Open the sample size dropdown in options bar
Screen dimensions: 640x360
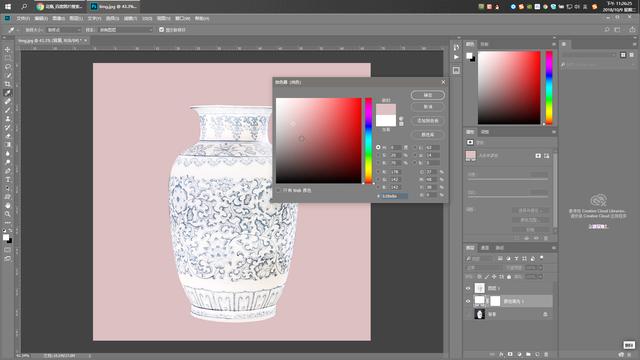tap(64, 30)
